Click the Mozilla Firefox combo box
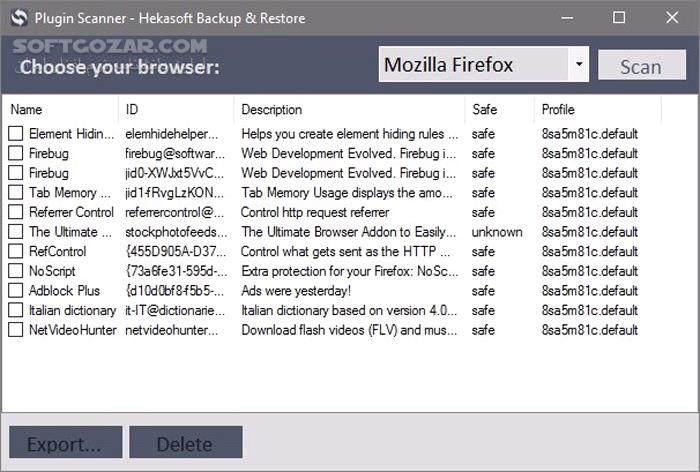Image resolution: width=700 pixels, height=472 pixels. click(483, 64)
